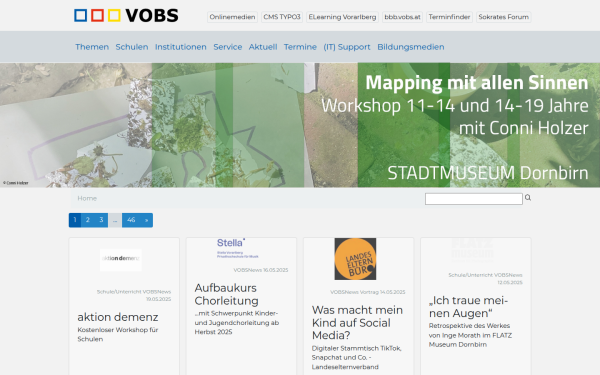The image size is (600, 375).
Task: Open the Stella Vorarlberg logo thumbnail
Action: pyautogui.click(x=238, y=248)
